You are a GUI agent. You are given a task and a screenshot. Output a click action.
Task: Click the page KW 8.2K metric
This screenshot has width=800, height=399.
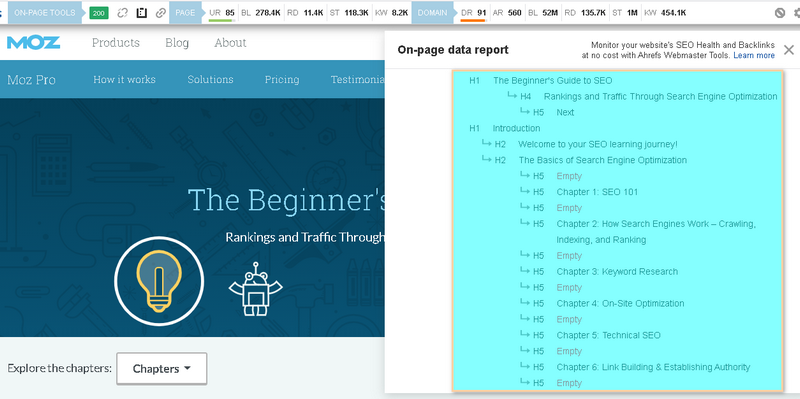[x=391, y=13]
